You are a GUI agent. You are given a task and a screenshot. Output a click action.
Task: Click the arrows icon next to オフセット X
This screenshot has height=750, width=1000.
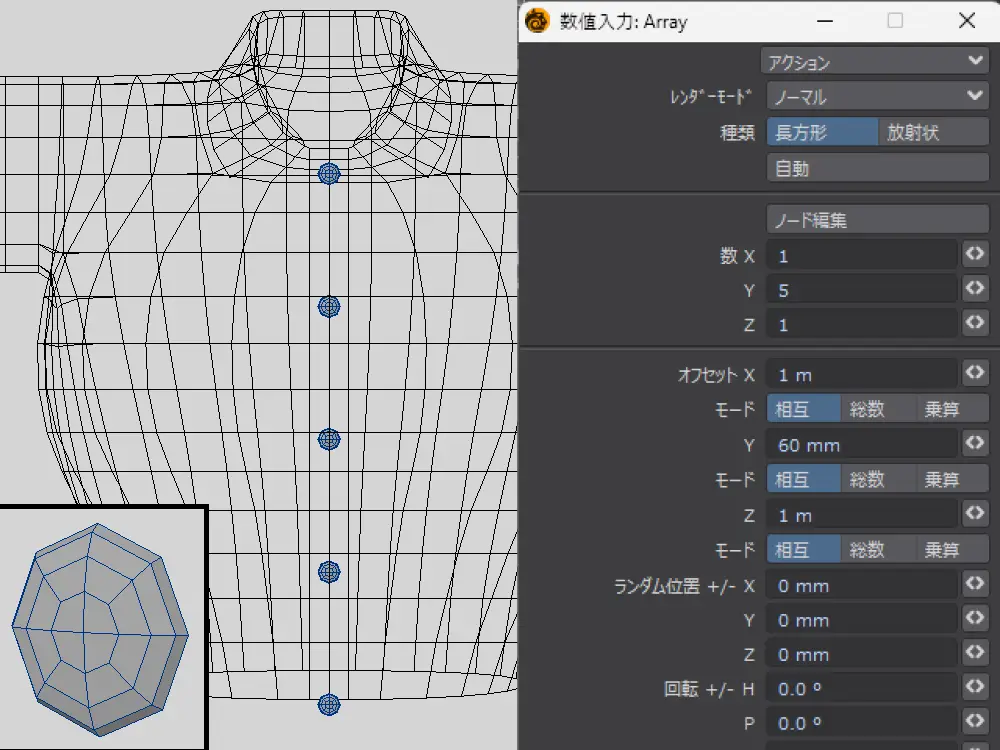click(x=974, y=374)
